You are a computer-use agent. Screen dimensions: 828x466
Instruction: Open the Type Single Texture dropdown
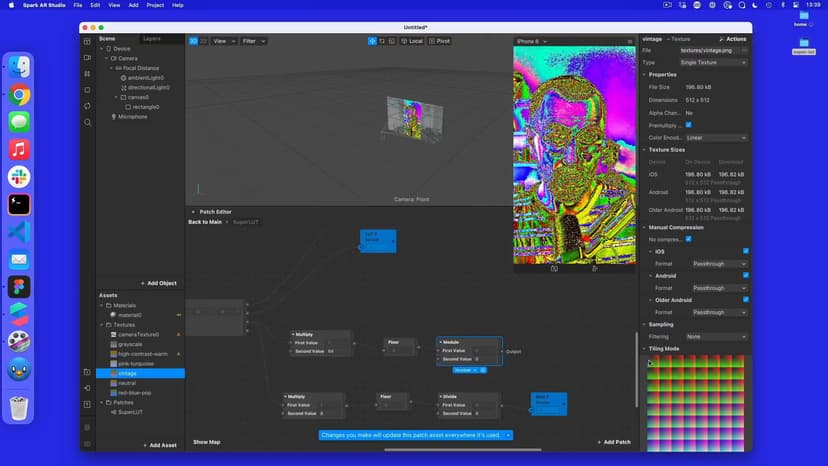(x=713, y=63)
